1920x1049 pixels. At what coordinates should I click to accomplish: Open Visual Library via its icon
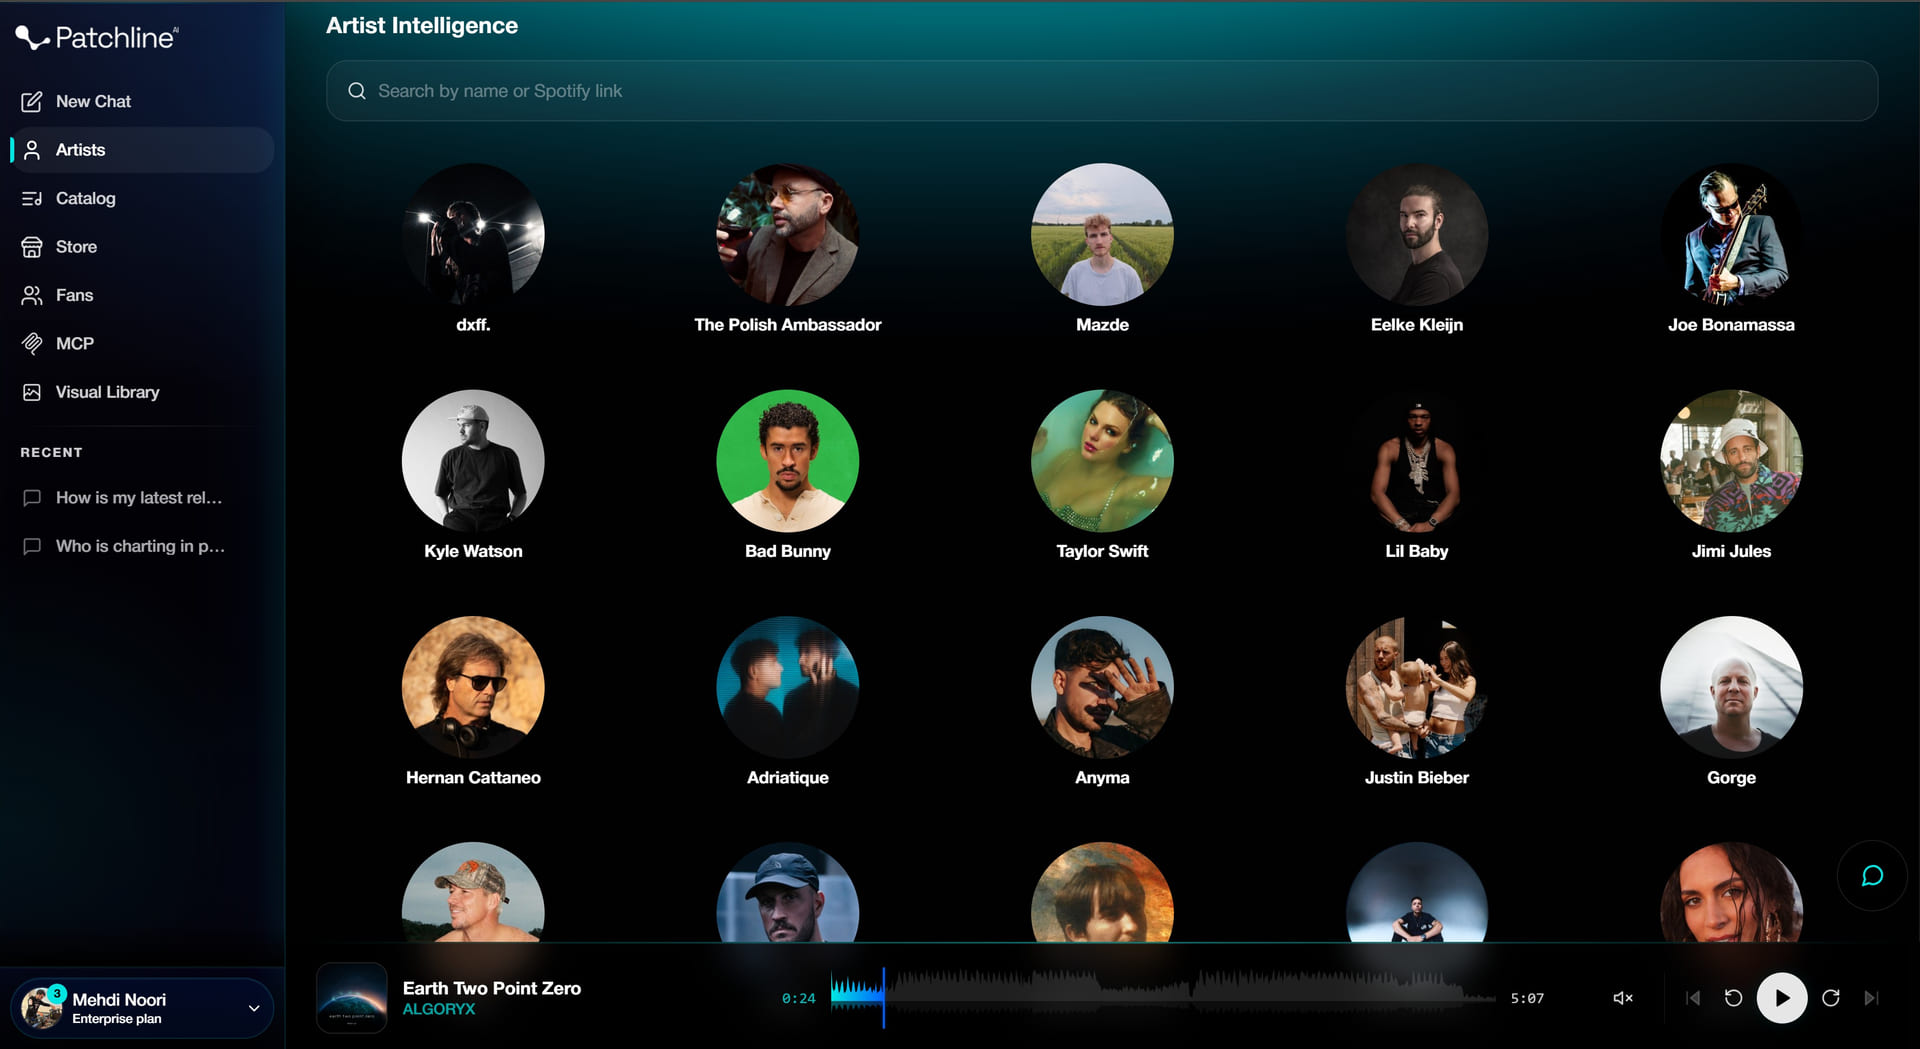(x=32, y=392)
